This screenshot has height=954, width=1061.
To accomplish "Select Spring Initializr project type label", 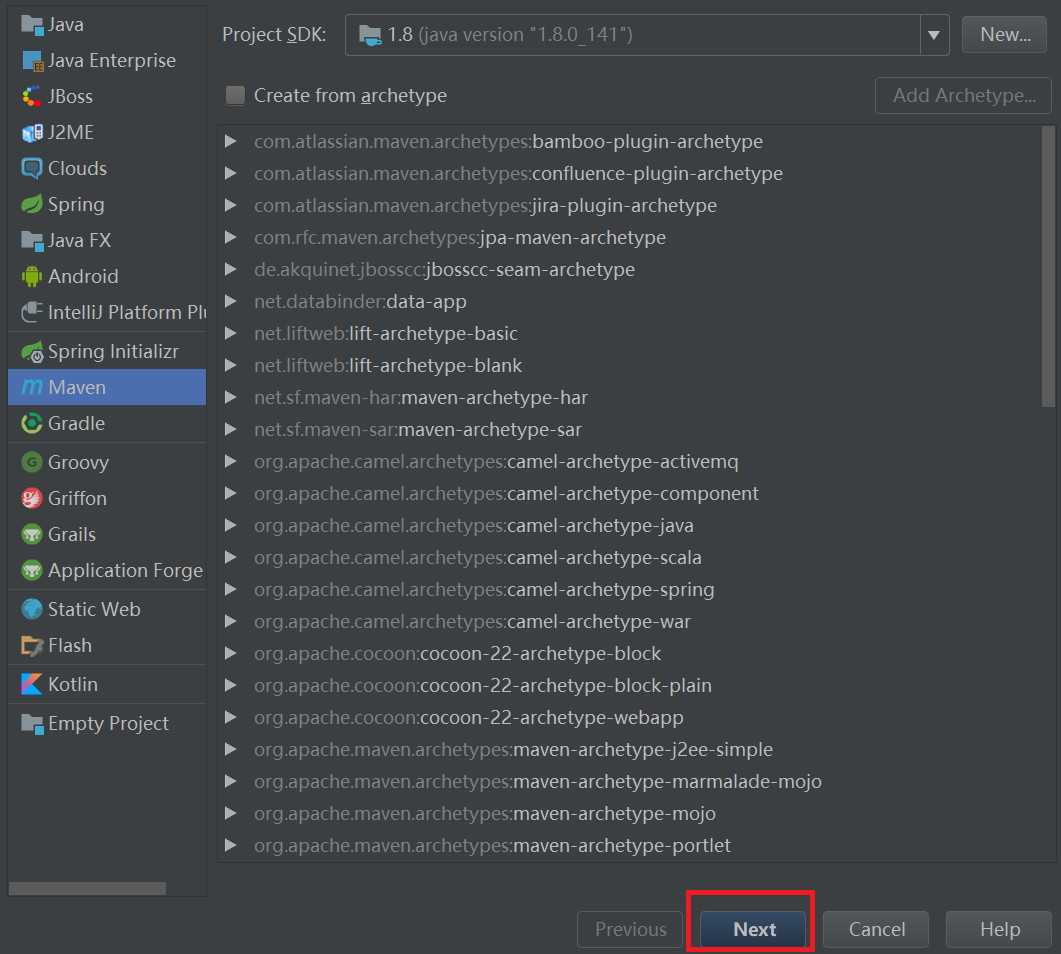I will (113, 352).
